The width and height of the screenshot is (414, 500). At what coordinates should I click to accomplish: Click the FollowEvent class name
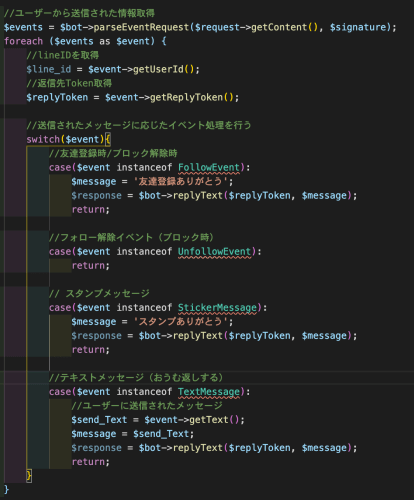(x=209, y=167)
